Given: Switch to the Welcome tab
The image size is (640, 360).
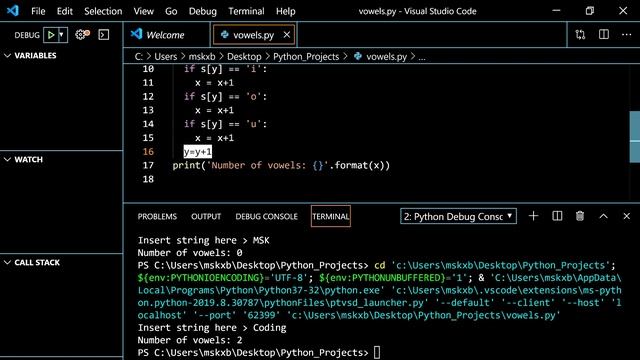Looking at the screenshot, I should (167, 35).
